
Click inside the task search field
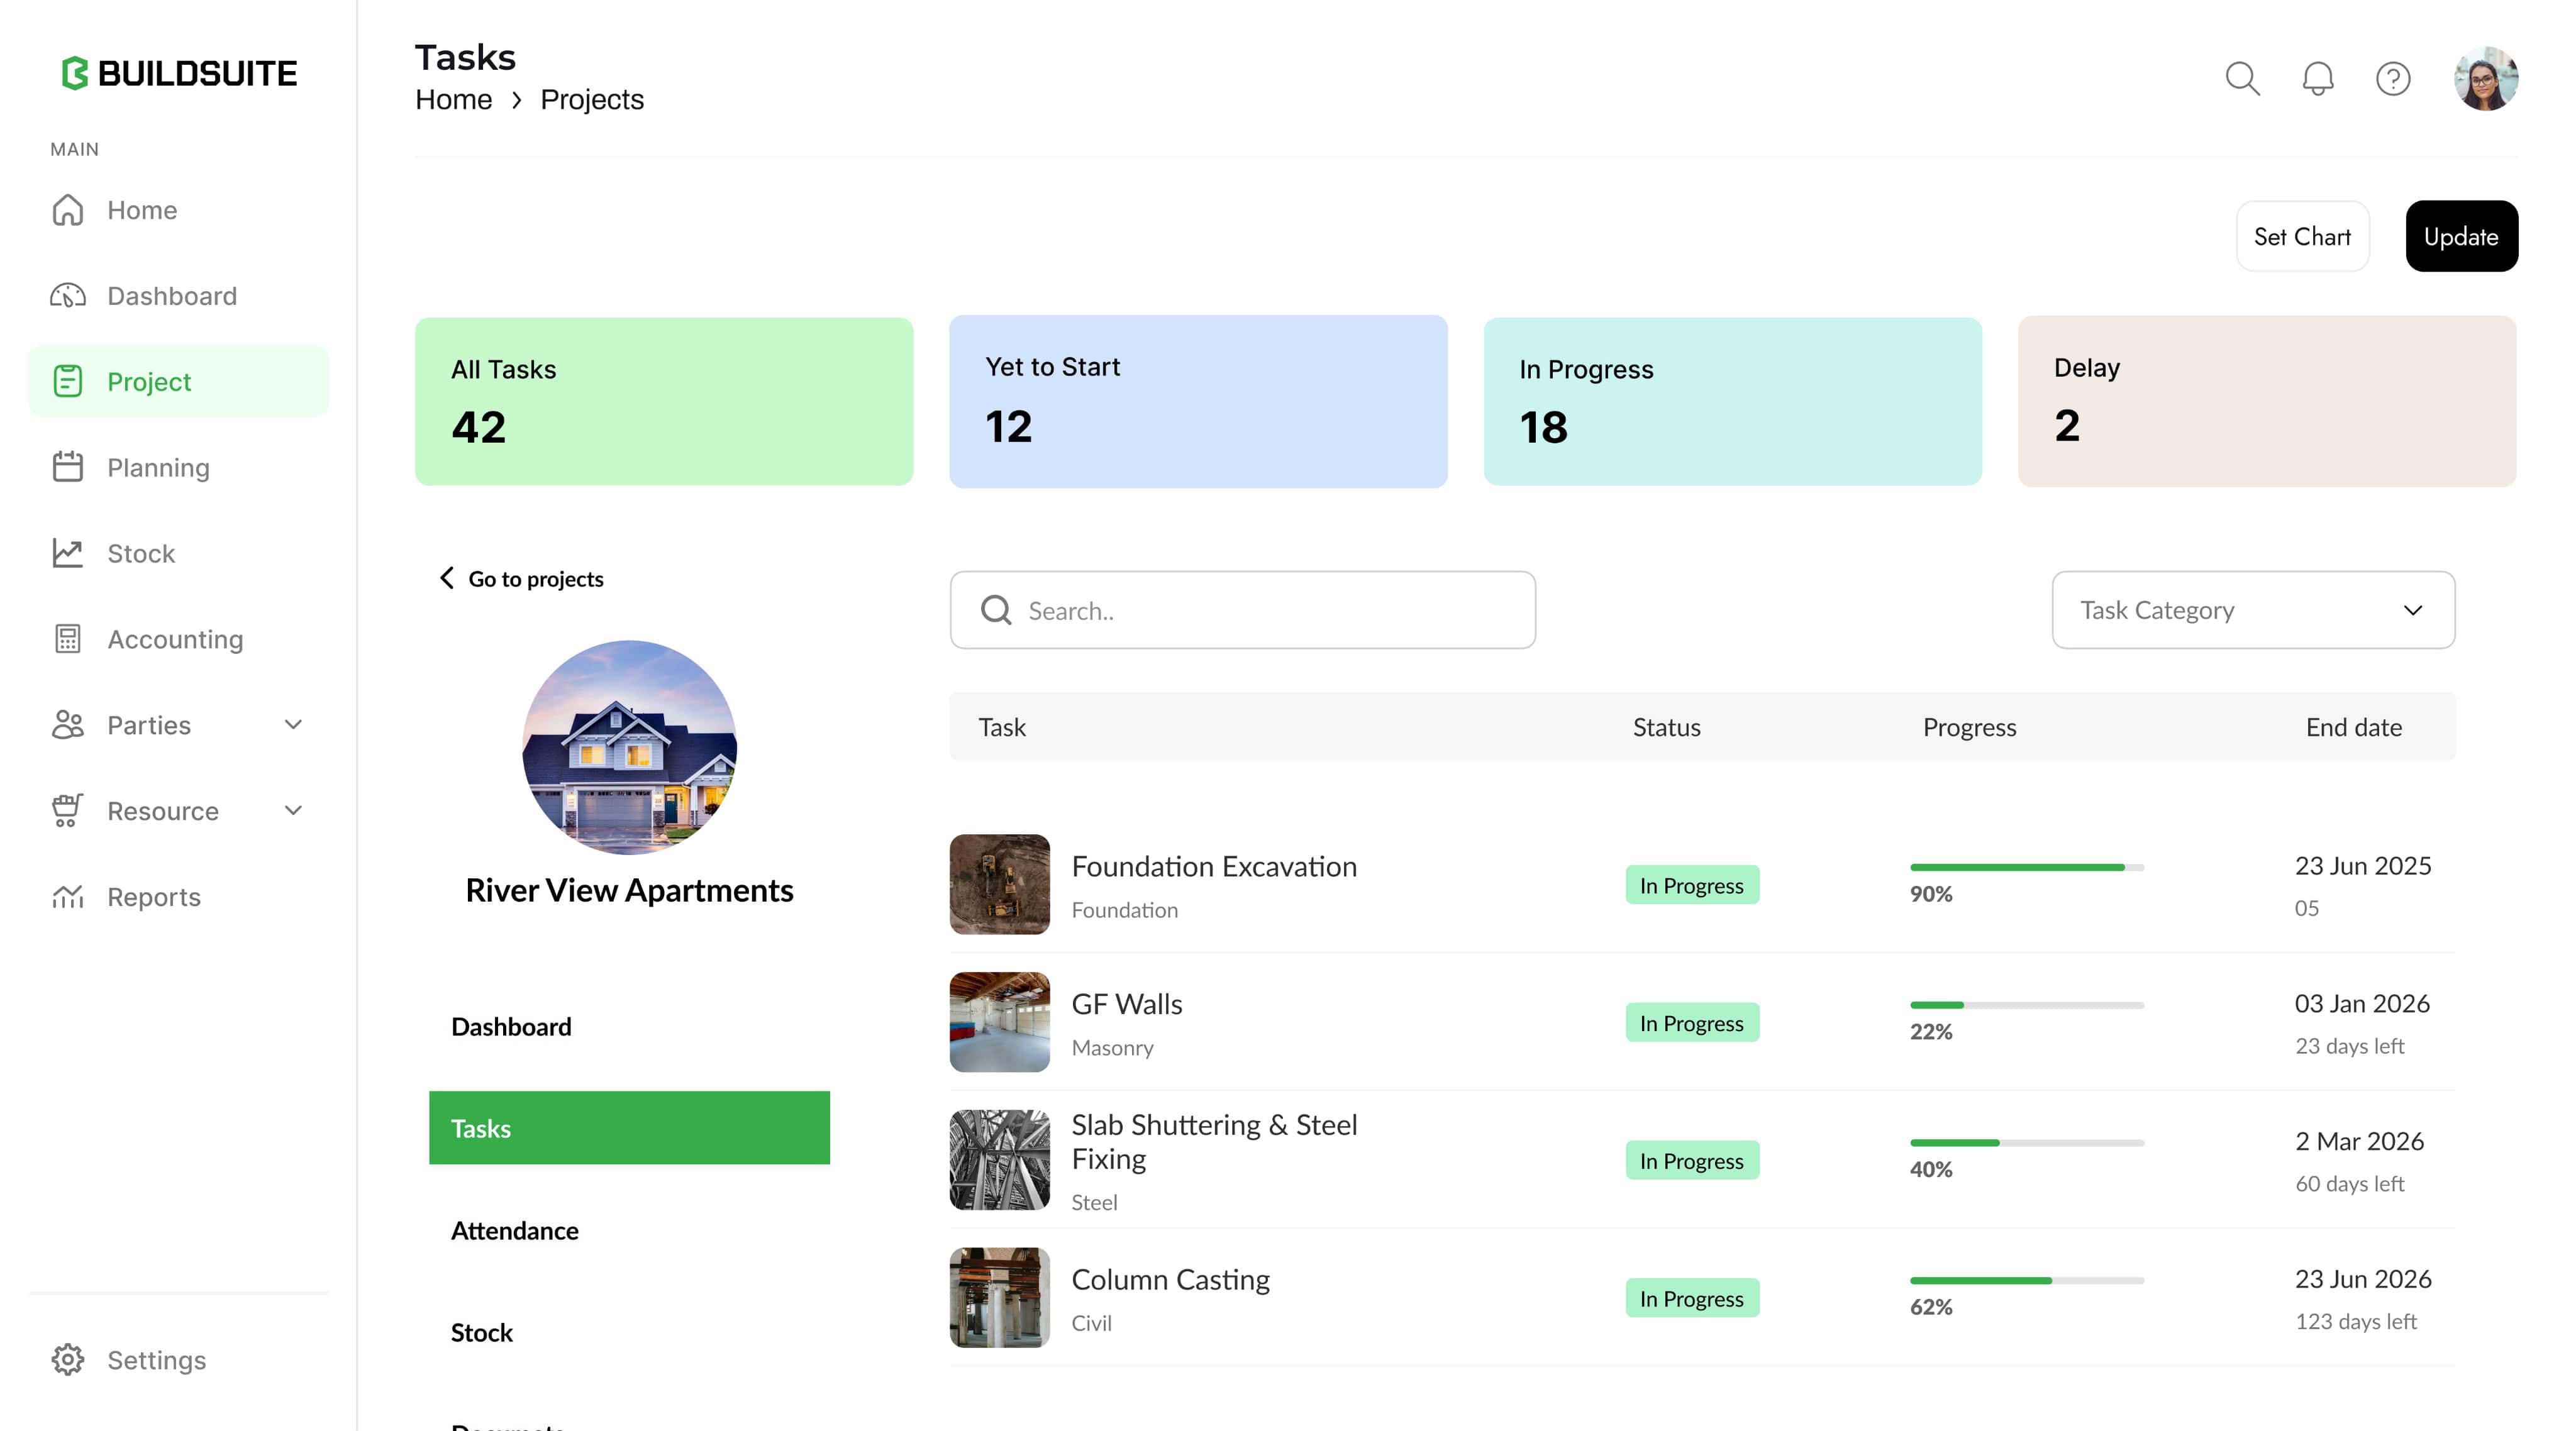pyautogui.click(x=1242, y=610)
